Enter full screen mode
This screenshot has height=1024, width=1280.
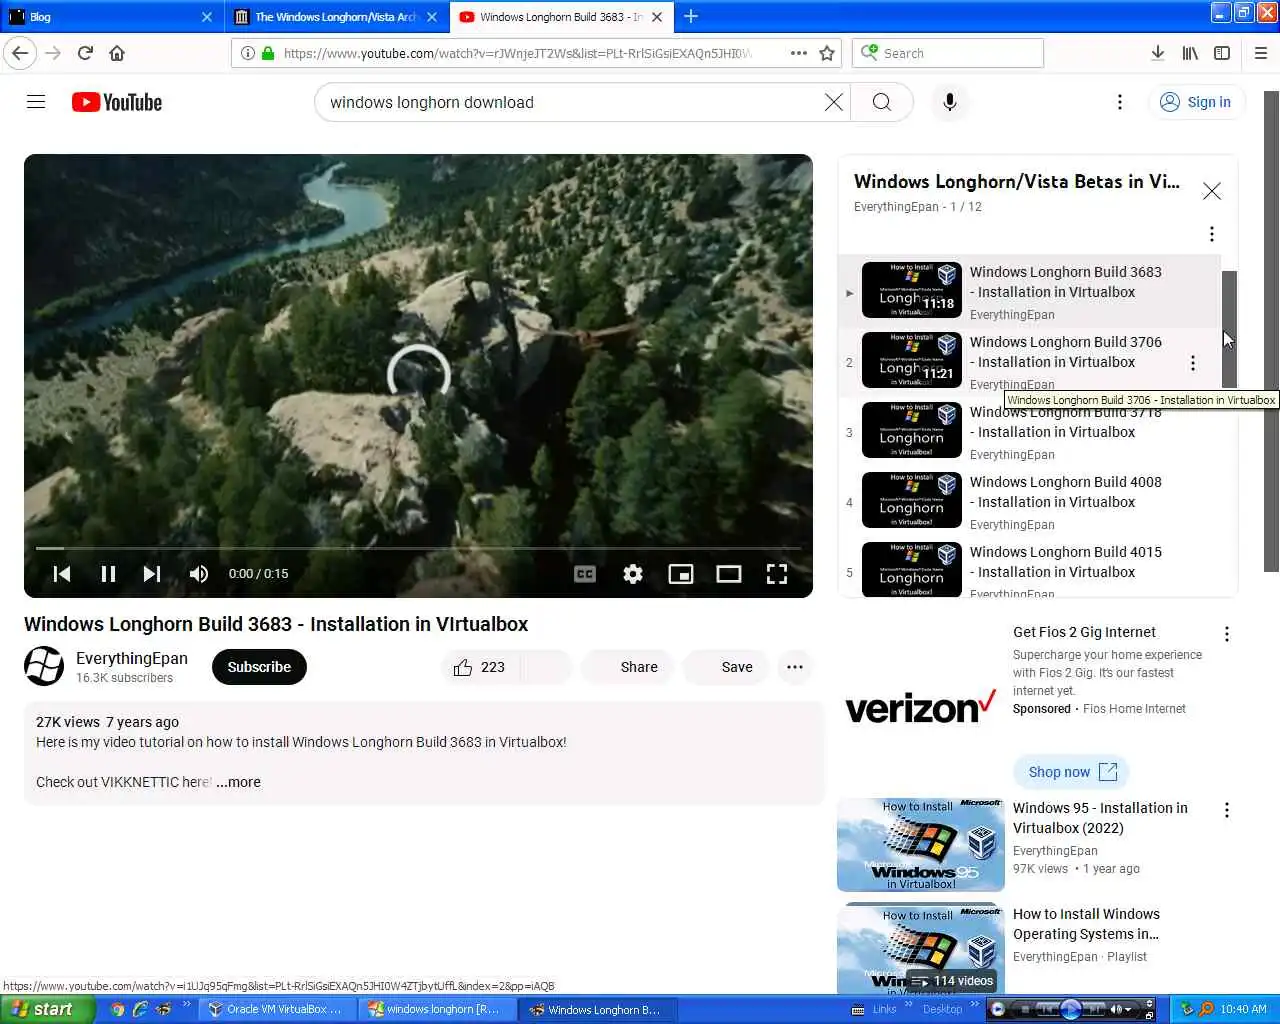[777, 574]
